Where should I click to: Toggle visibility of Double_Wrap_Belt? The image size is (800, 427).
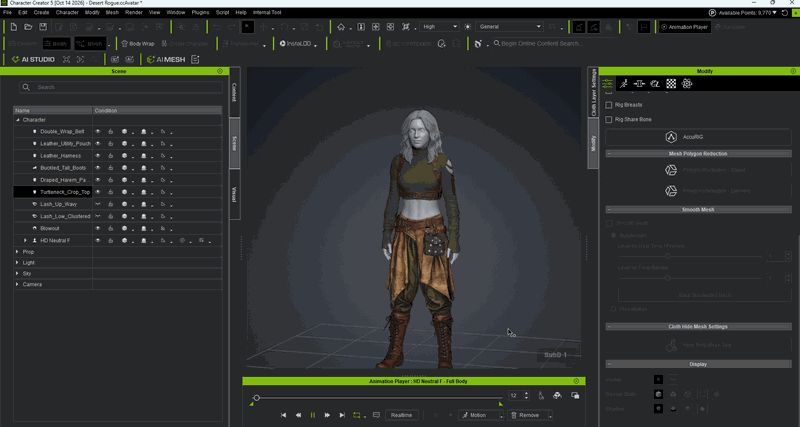click(97, 132)
